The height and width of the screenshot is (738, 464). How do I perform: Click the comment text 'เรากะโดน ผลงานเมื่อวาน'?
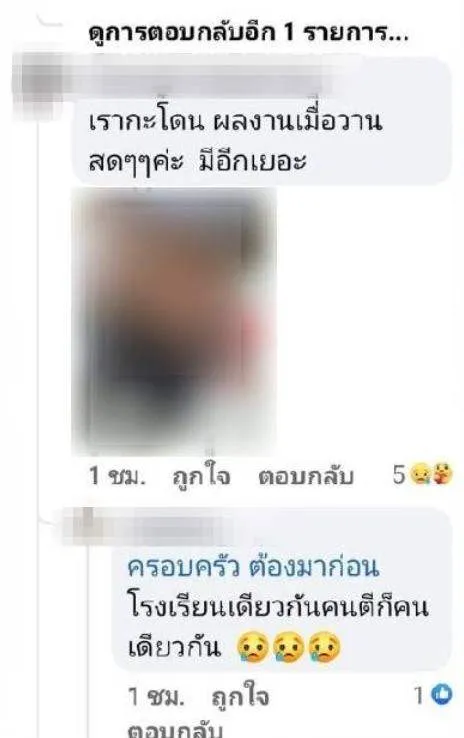click(235, 121)
